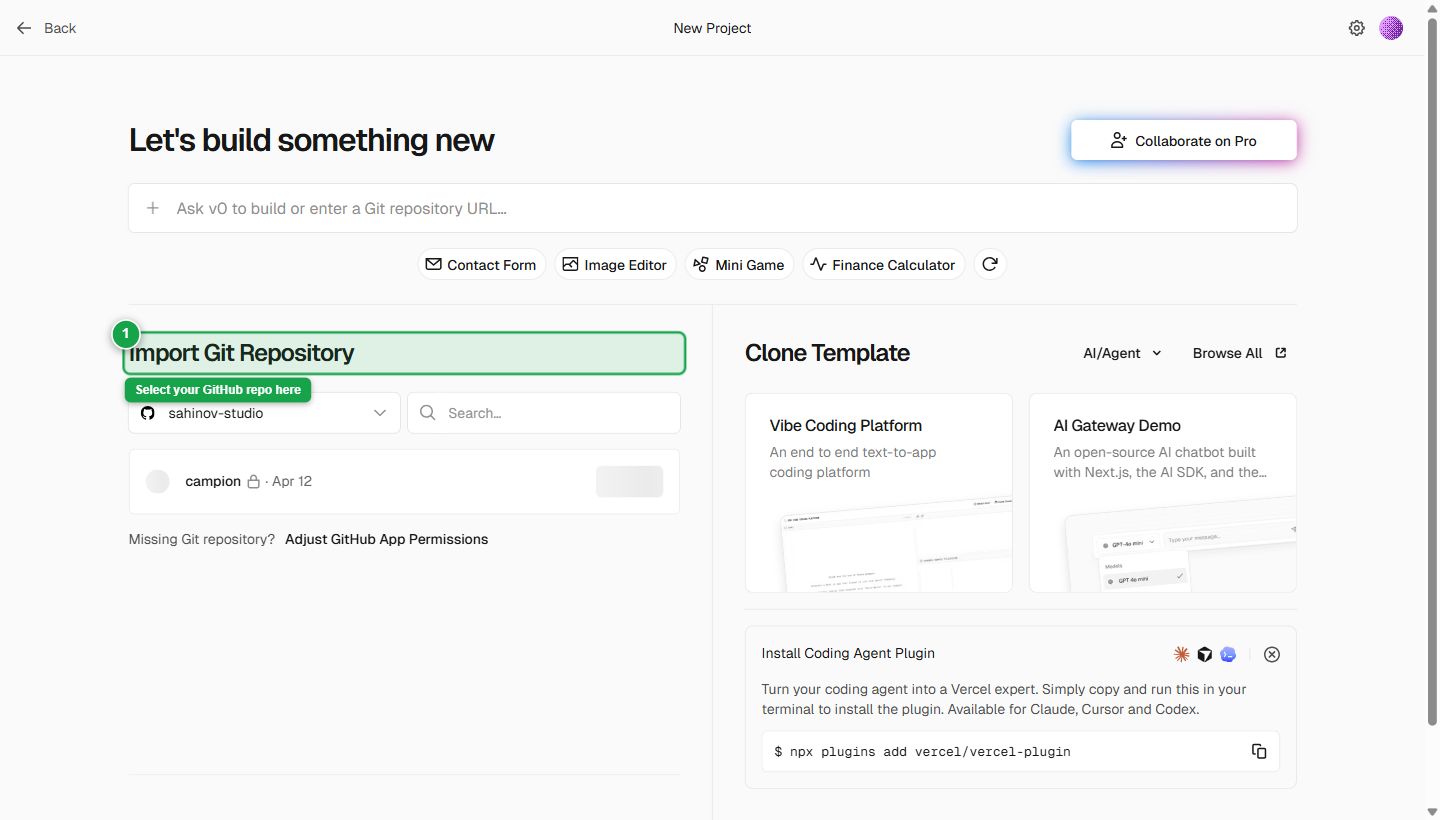Click the npx plugins add command text
The height and width of the screenshot is (820, 1440).
(x=923, y=752)
